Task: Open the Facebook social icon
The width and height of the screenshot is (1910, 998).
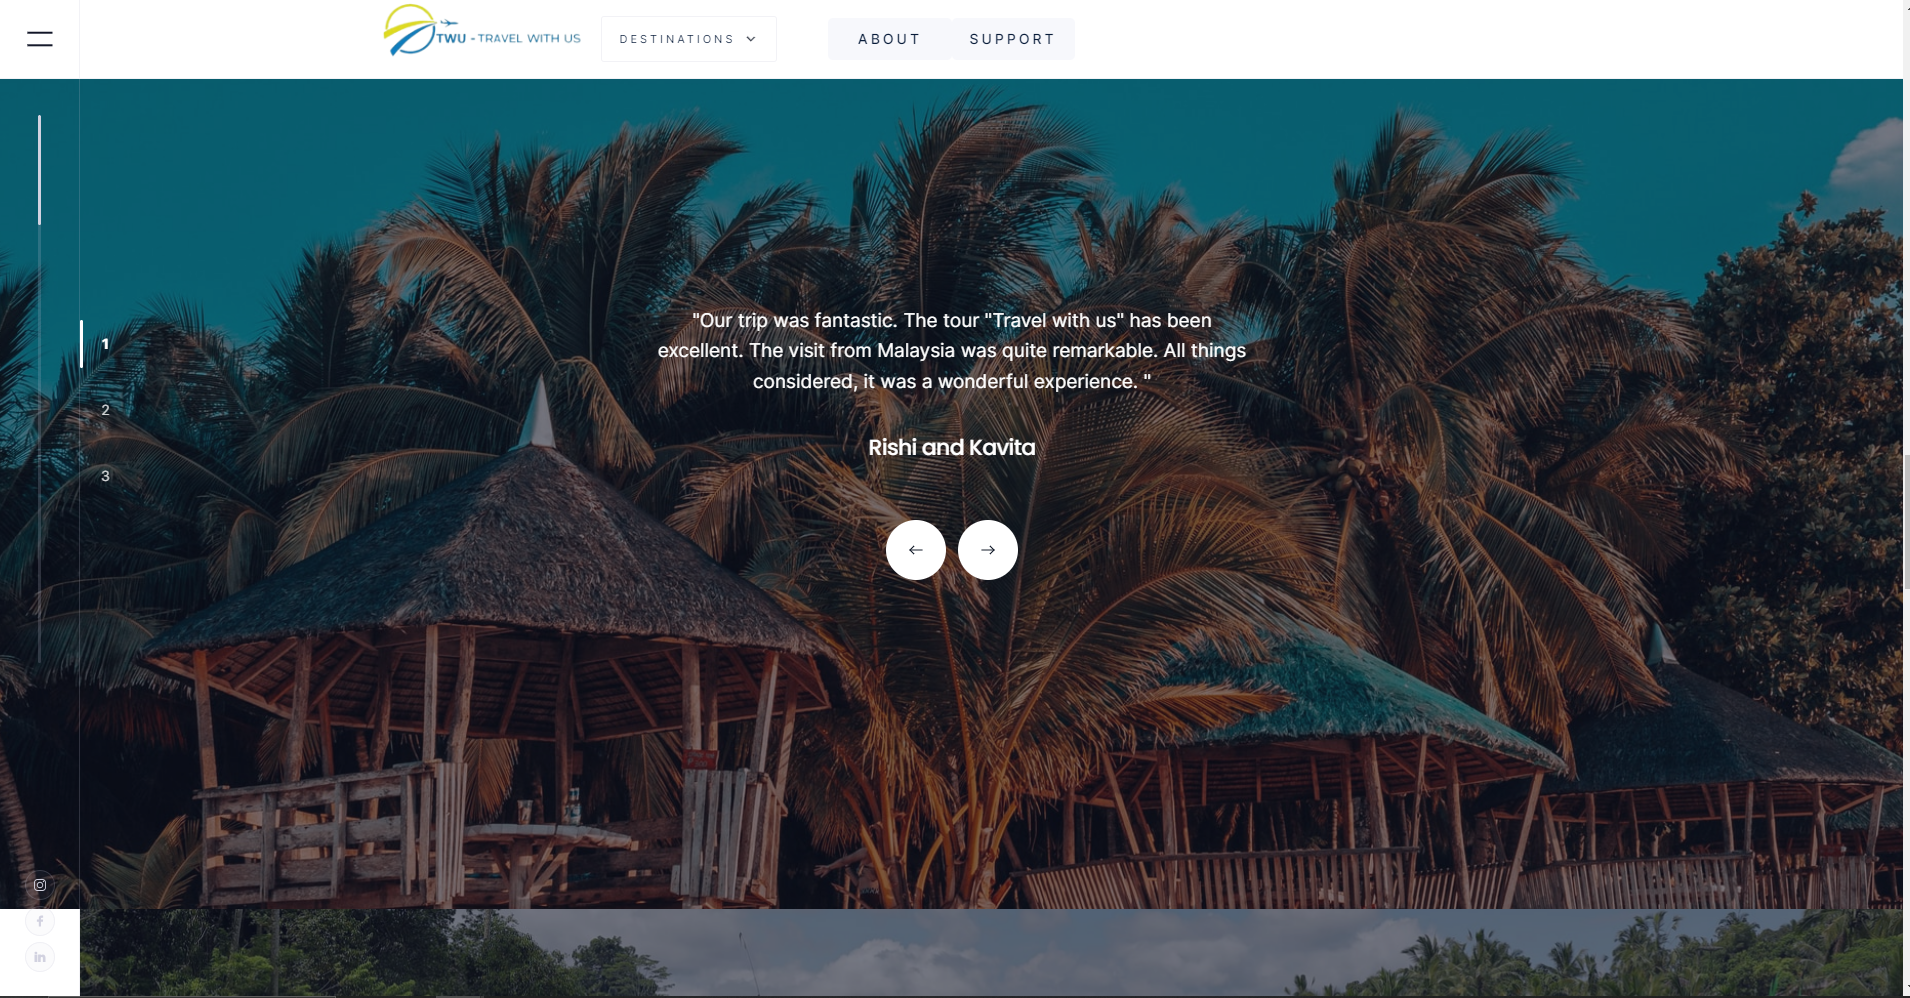Action: coord(40,921)
